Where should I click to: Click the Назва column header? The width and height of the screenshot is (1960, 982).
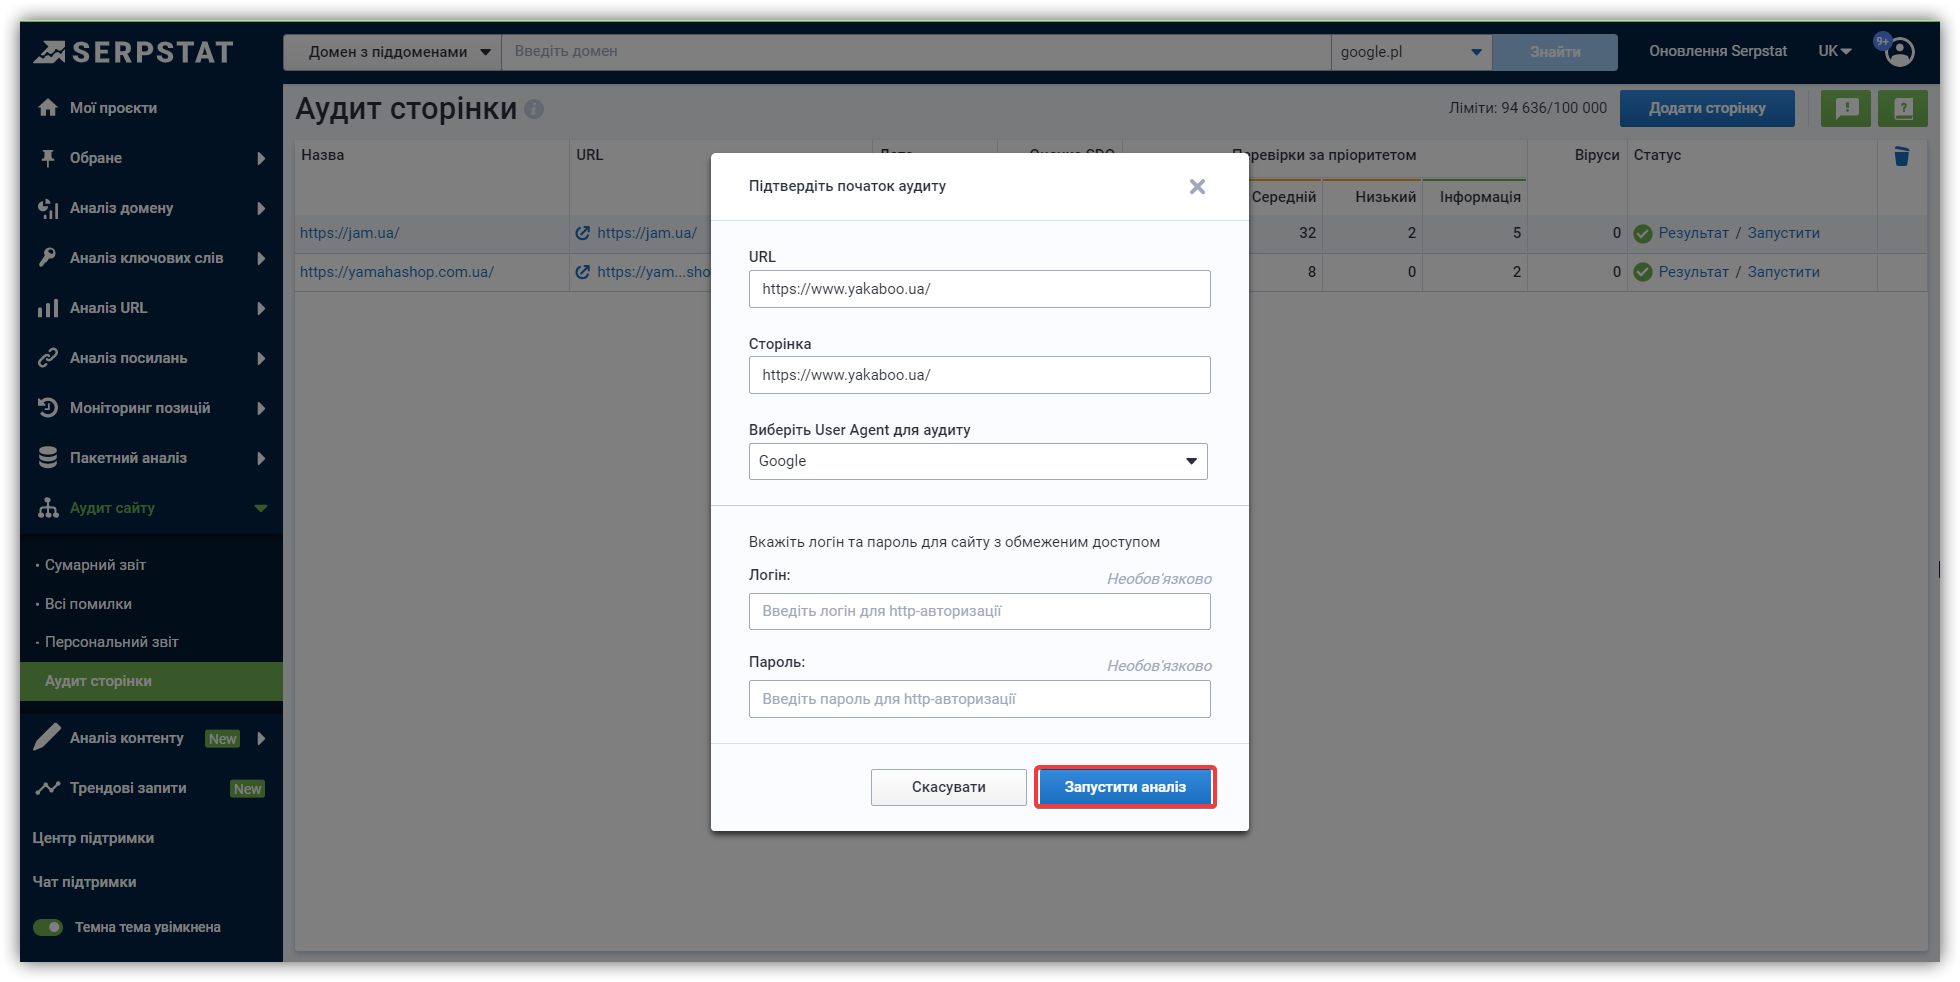pyautogui.click(x=323, y=155)
